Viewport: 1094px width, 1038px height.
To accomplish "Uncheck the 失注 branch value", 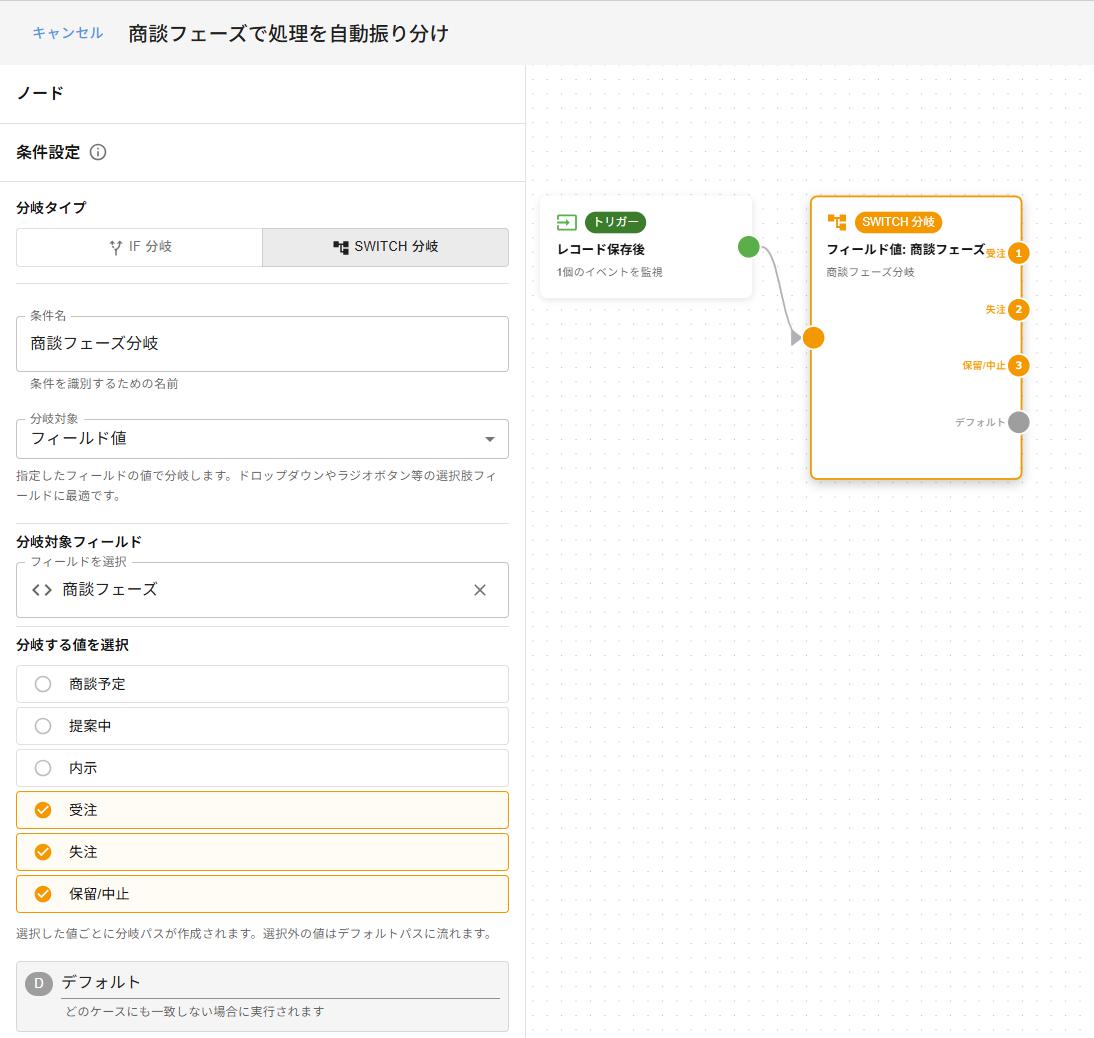I will coord(42,852).
